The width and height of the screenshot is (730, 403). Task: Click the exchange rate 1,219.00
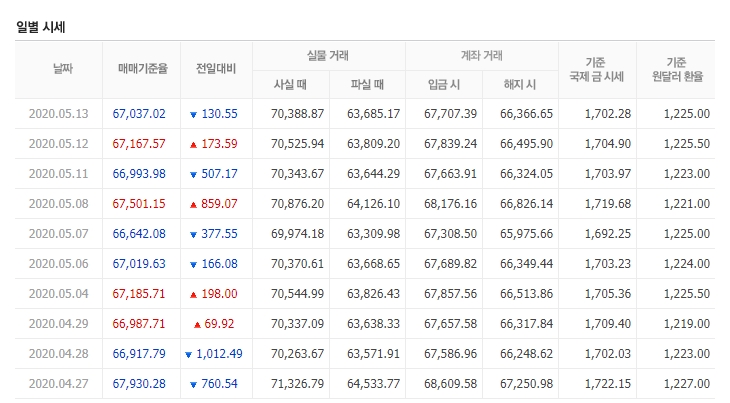point(687,324)
